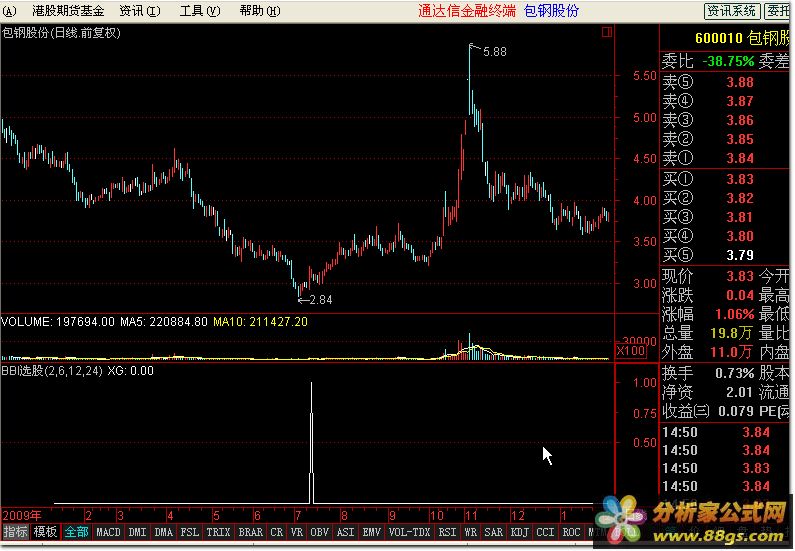Click the 委比 -38.75% value

point(728,62)
